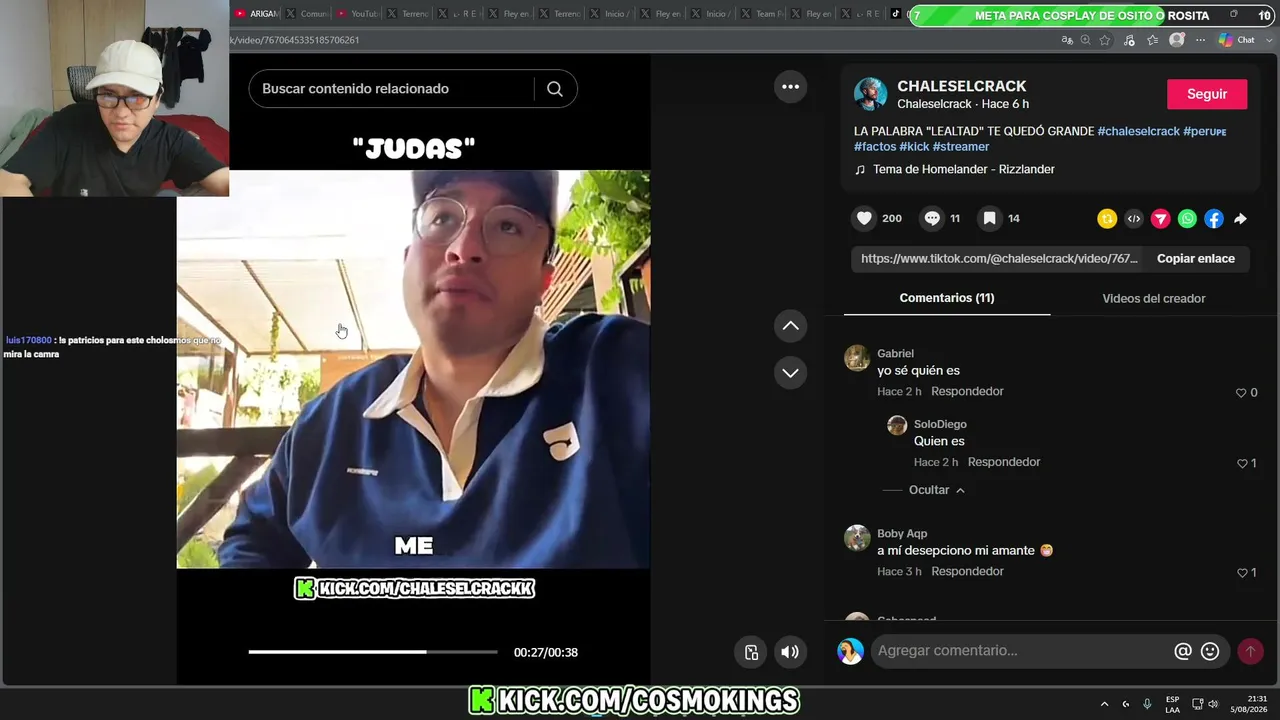Open more share options arrow

click(x=1240, y=219)
